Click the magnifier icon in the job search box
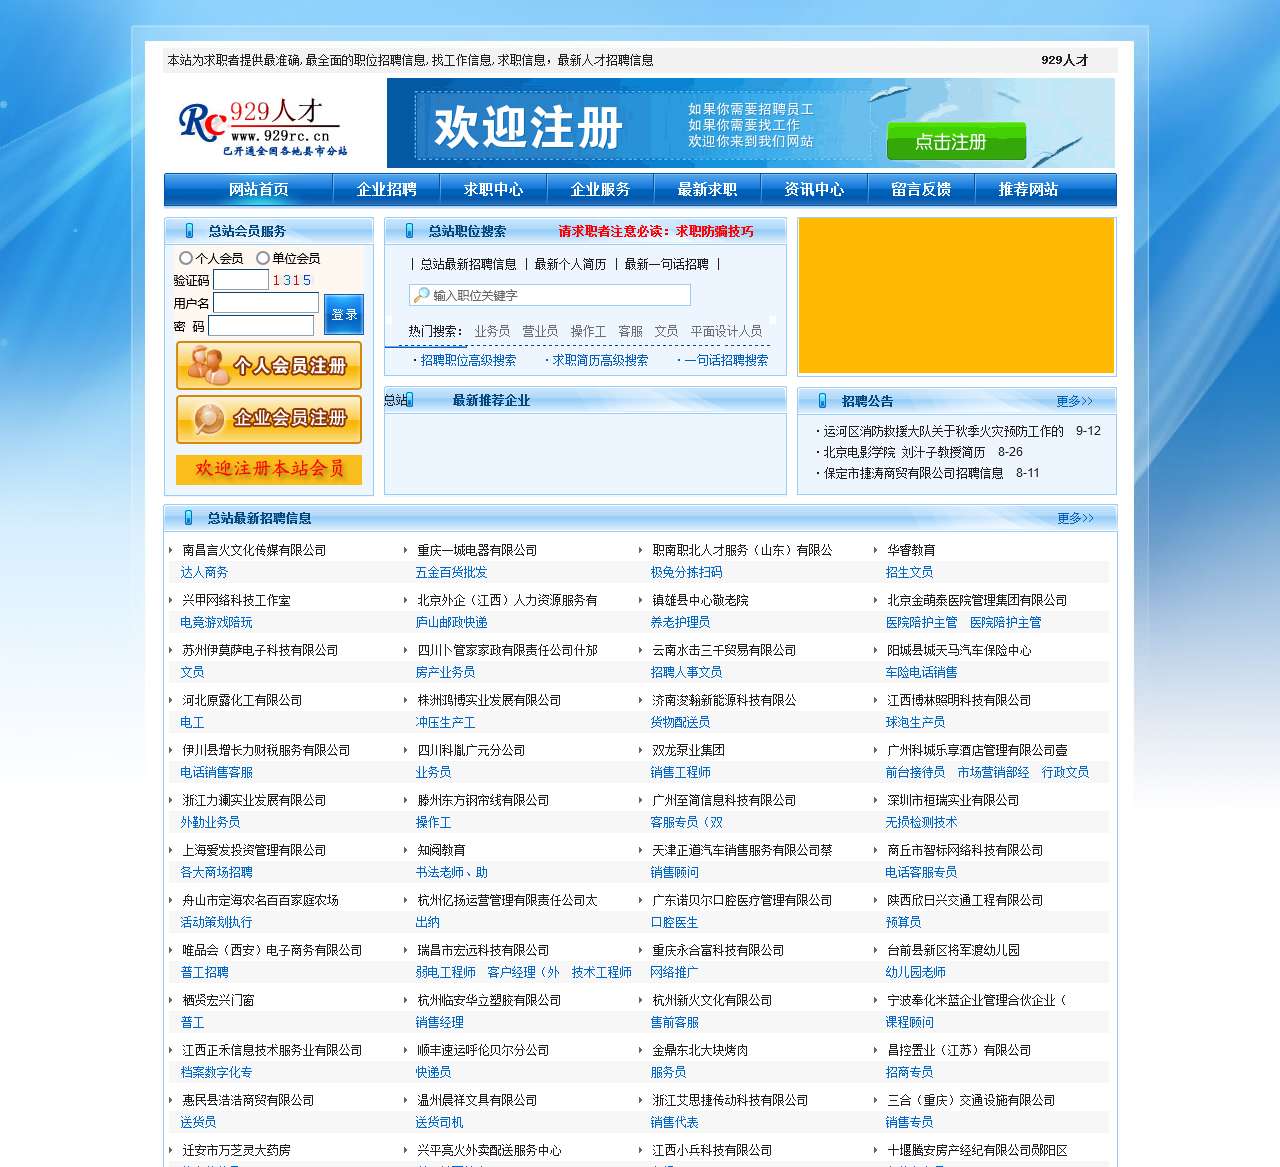Viewport: 1280px width, 1167px height. [422, 295]
